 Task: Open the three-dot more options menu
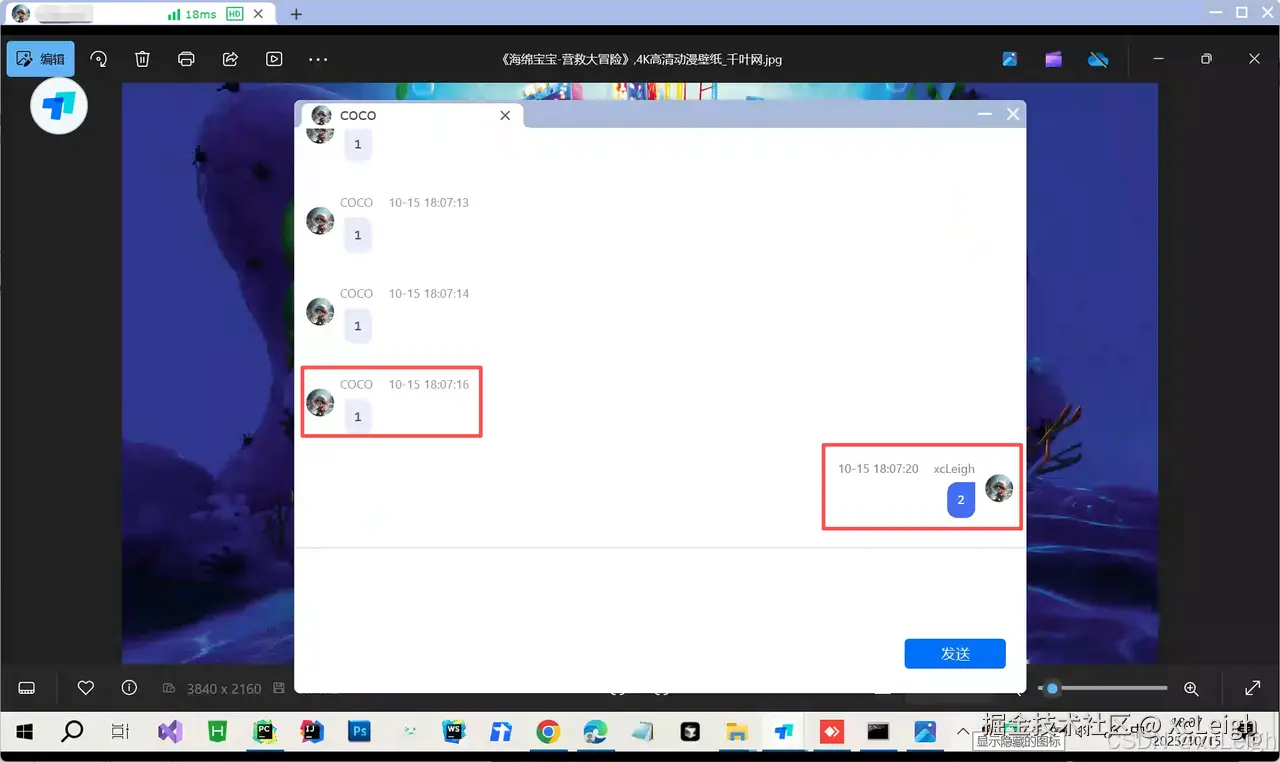click(318, 59)
